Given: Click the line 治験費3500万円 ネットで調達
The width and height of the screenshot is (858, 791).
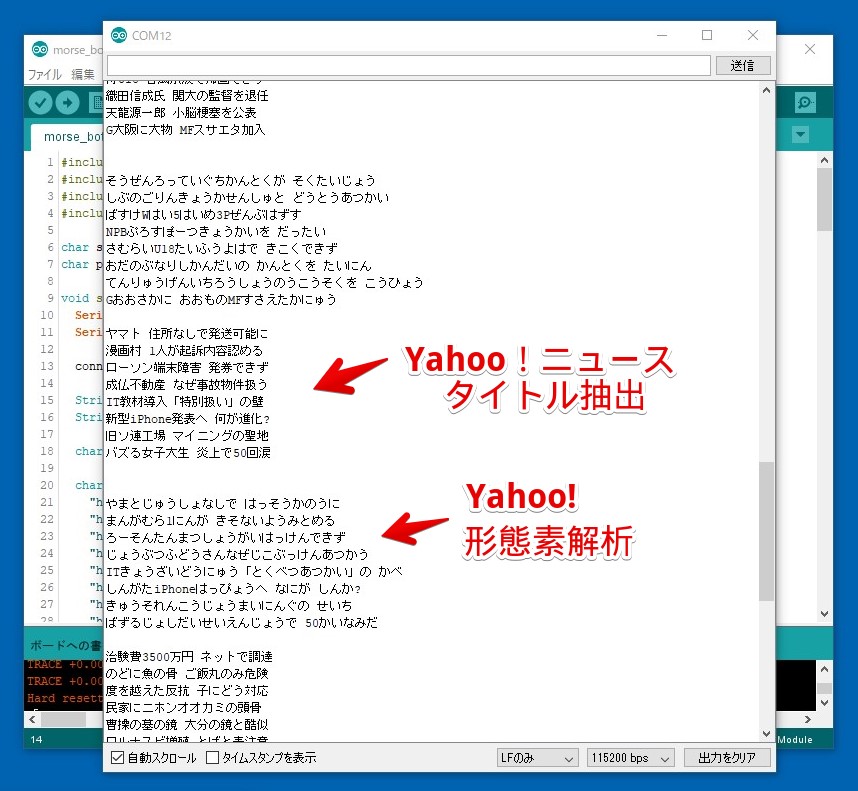Looking at the screenshot, I should pos(189,656).
